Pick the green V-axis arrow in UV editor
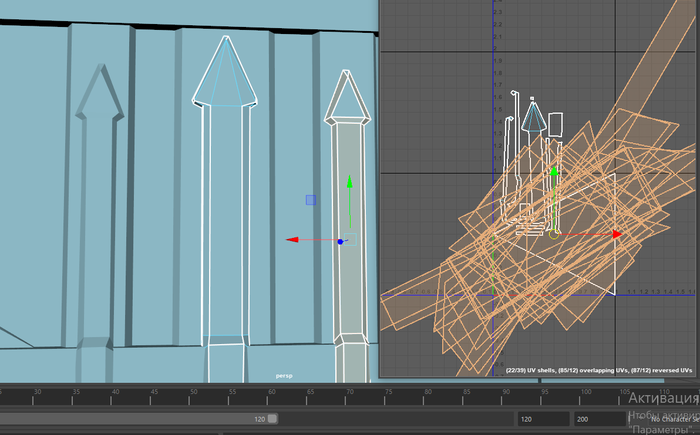Image resolution: width=700 pixels, height=435 pixels. point(554,172)
